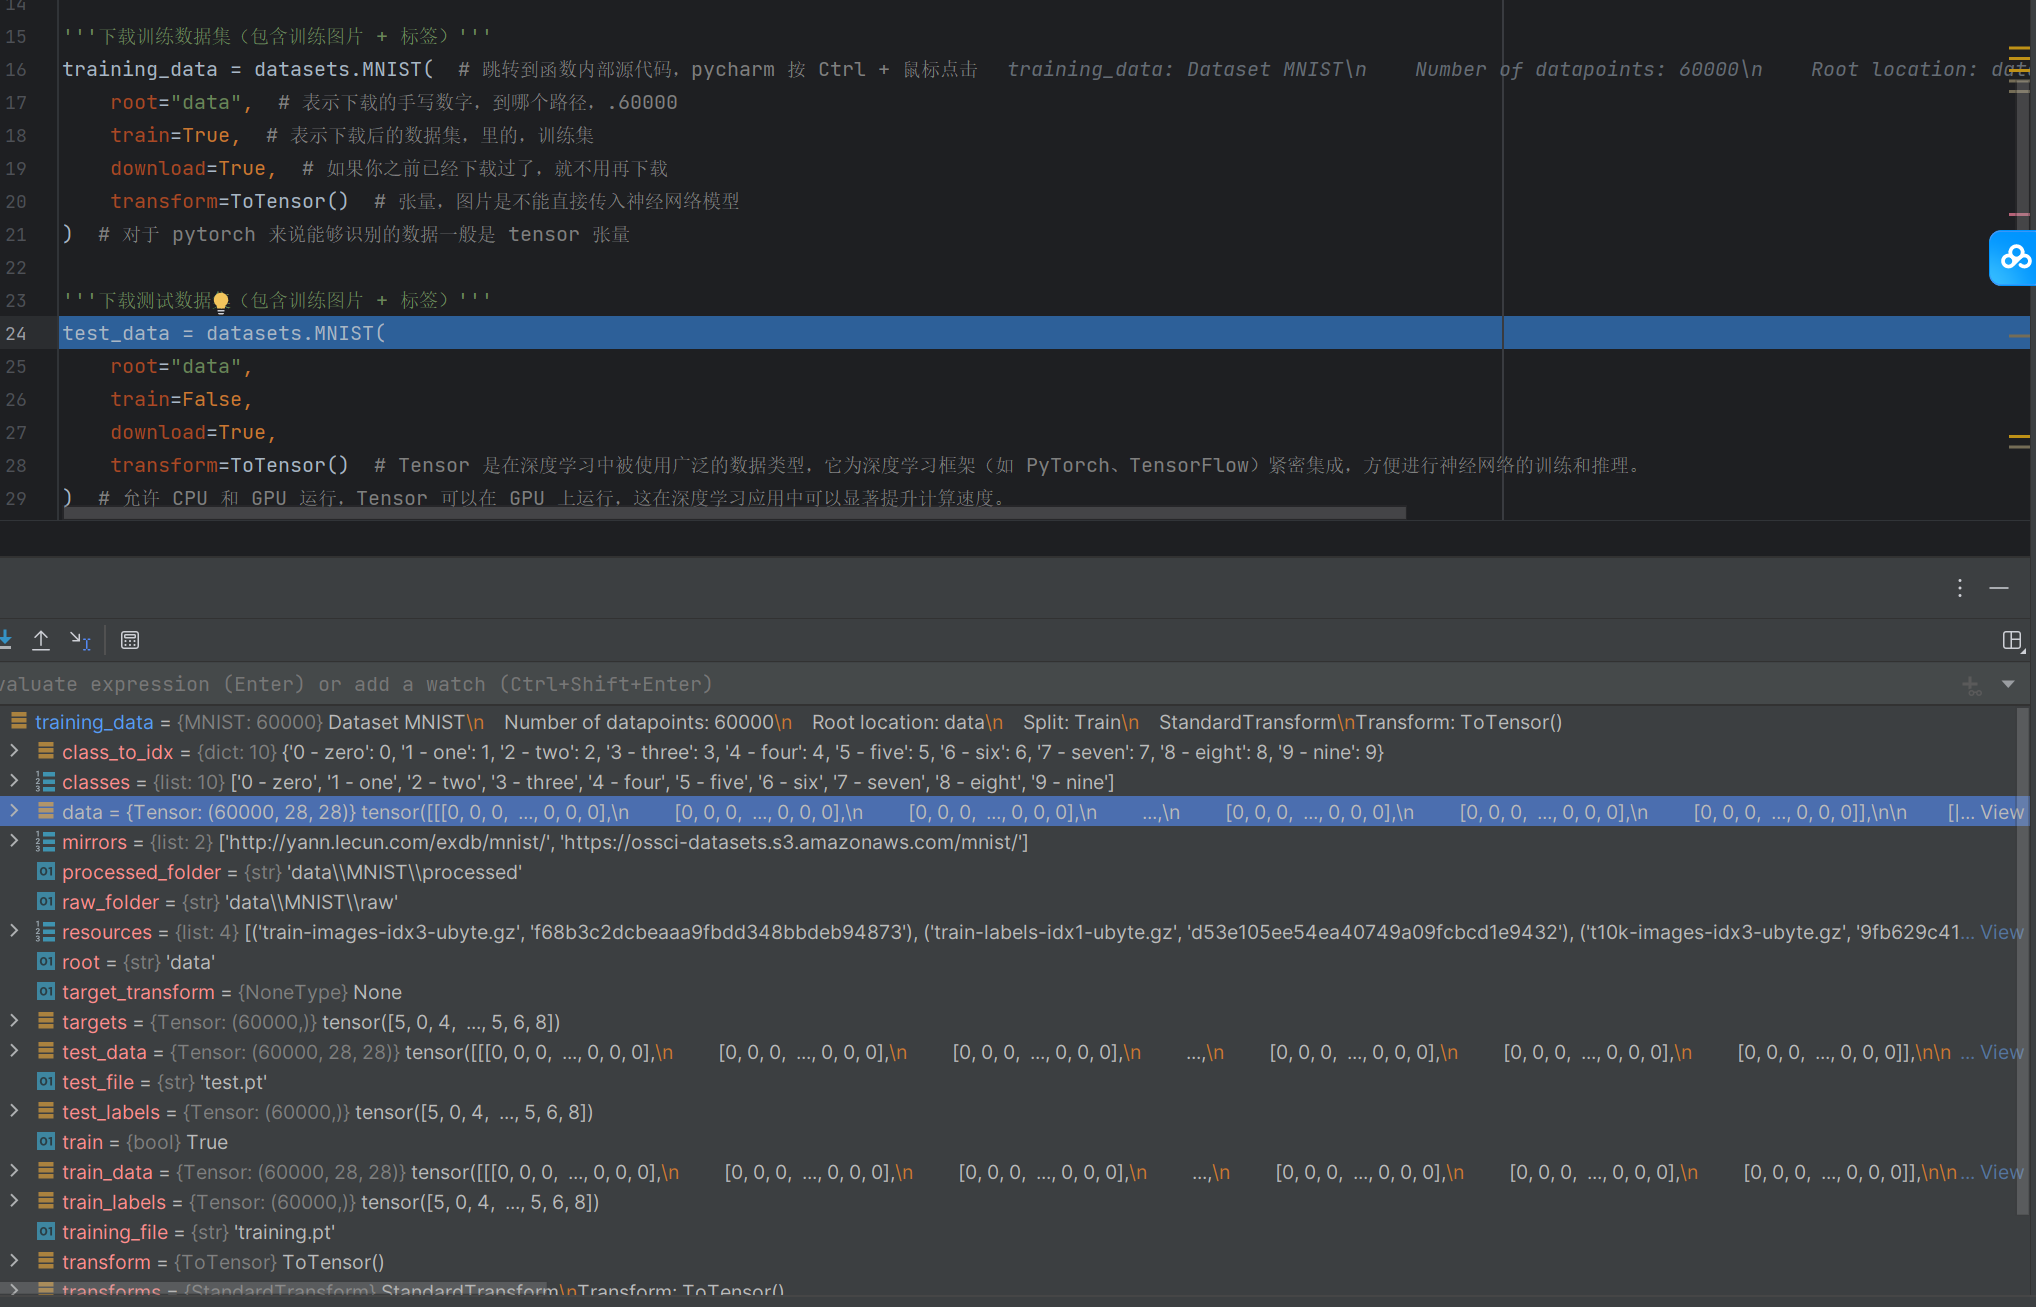Open the expression history dropdown arrow
The image size is (2036, 1307).
(x=2008, y=684)
